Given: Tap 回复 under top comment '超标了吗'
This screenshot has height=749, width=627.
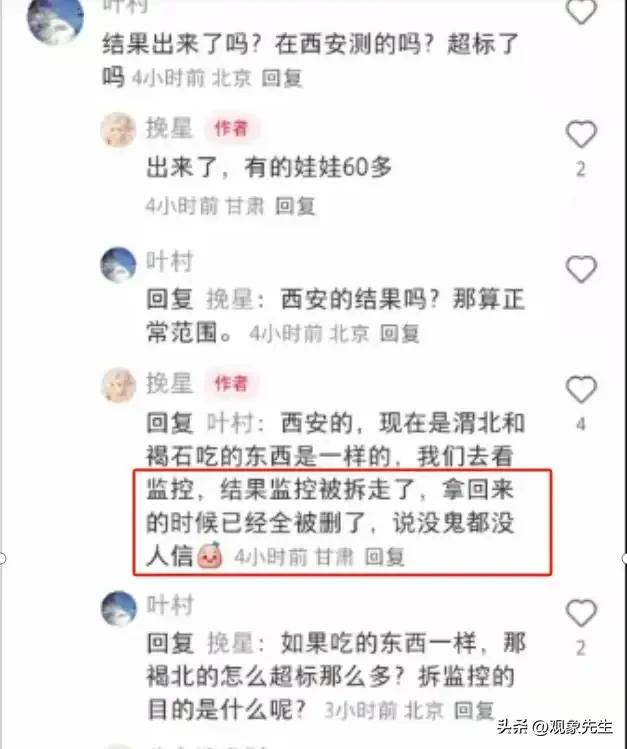Looking at the screenshot, I should (282, 77).
